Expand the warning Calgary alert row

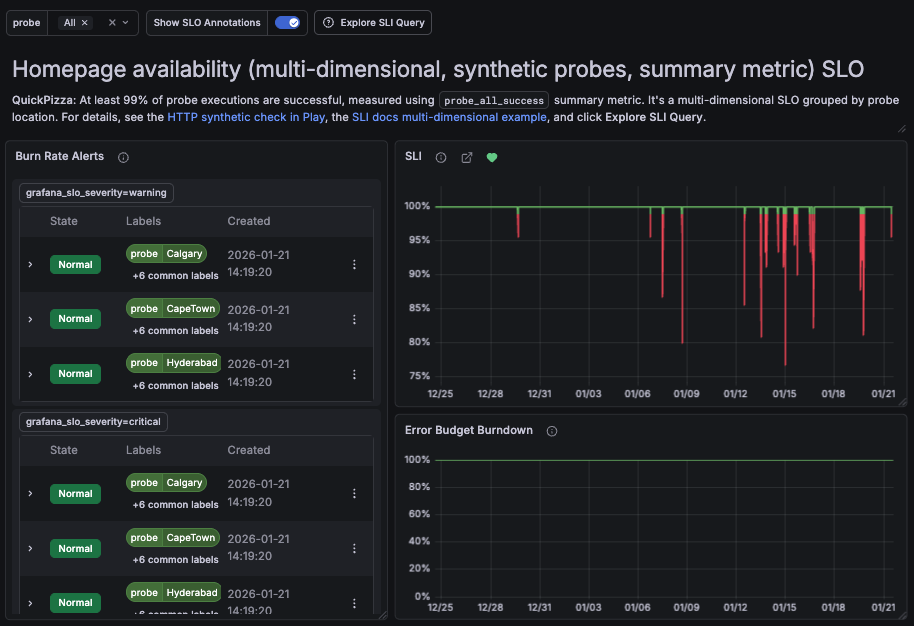coord(30,265)
